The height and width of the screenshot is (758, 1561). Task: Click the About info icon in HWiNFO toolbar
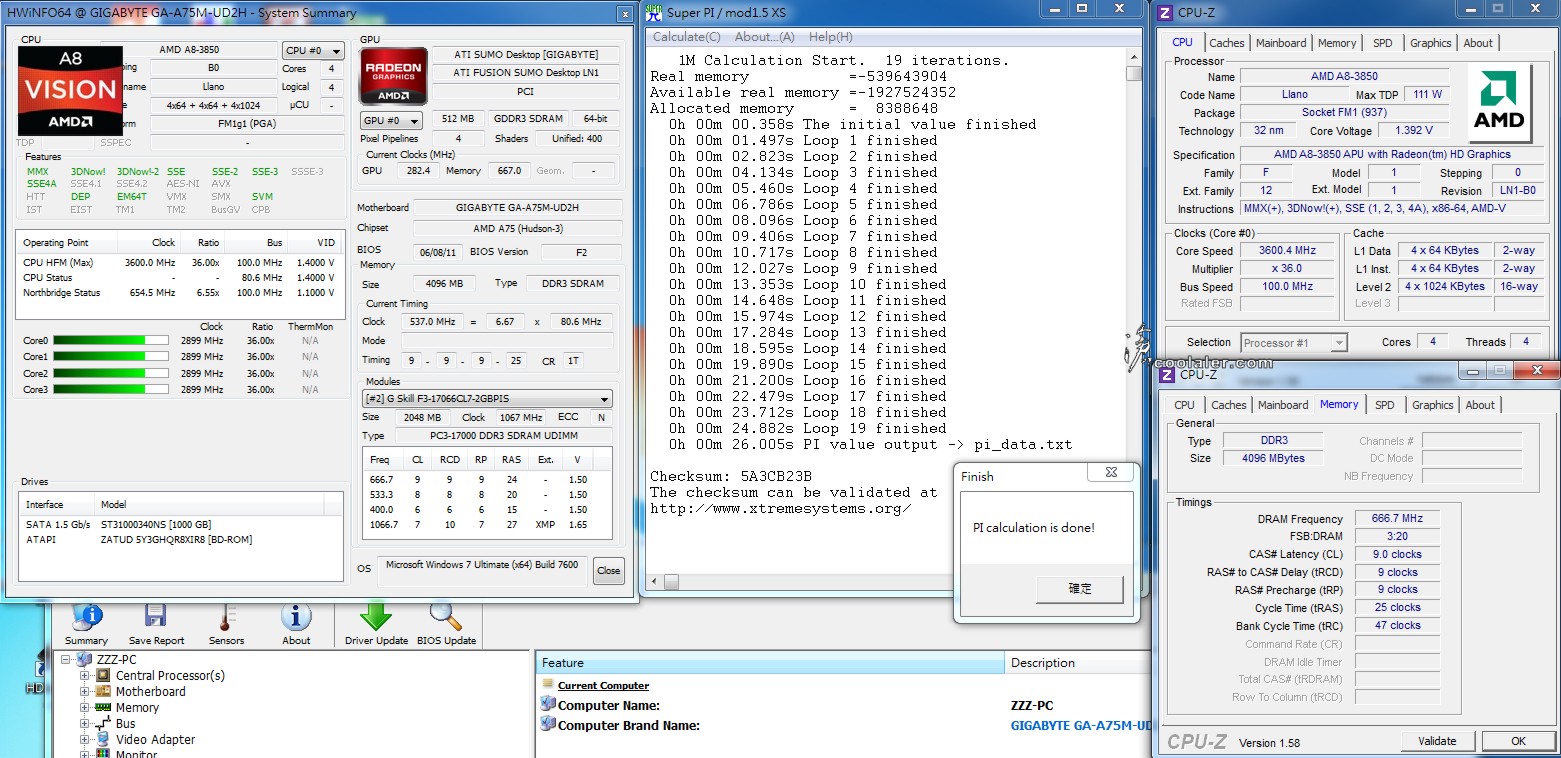296,617
